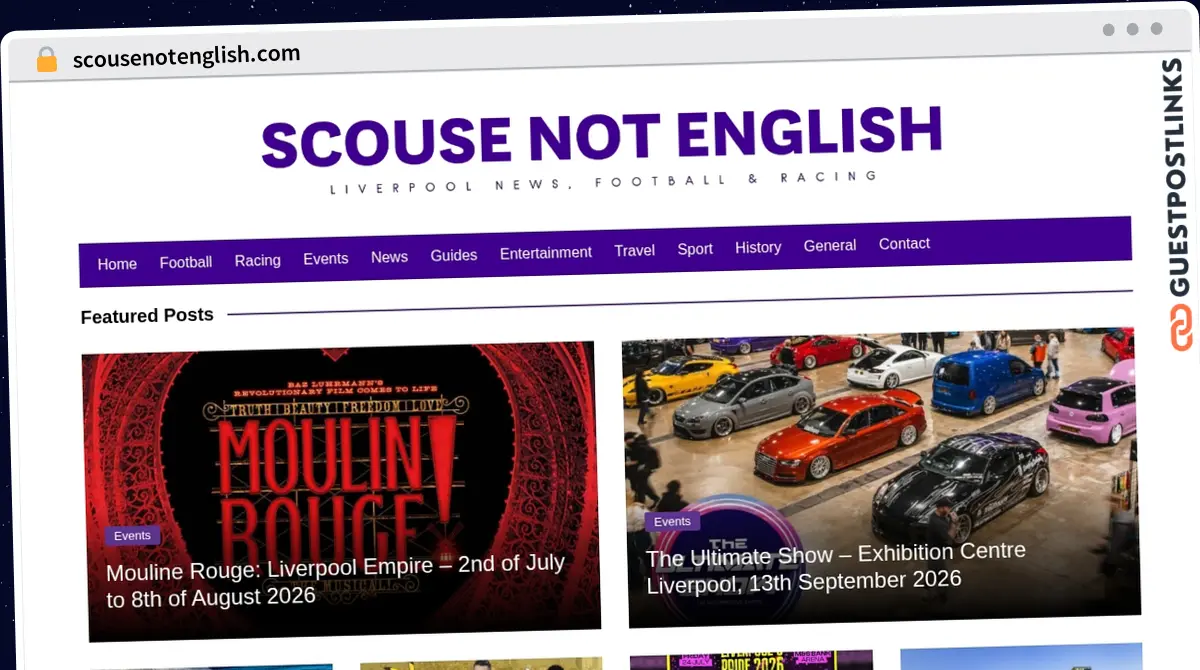Open the Contact page link

coord(904,244)
